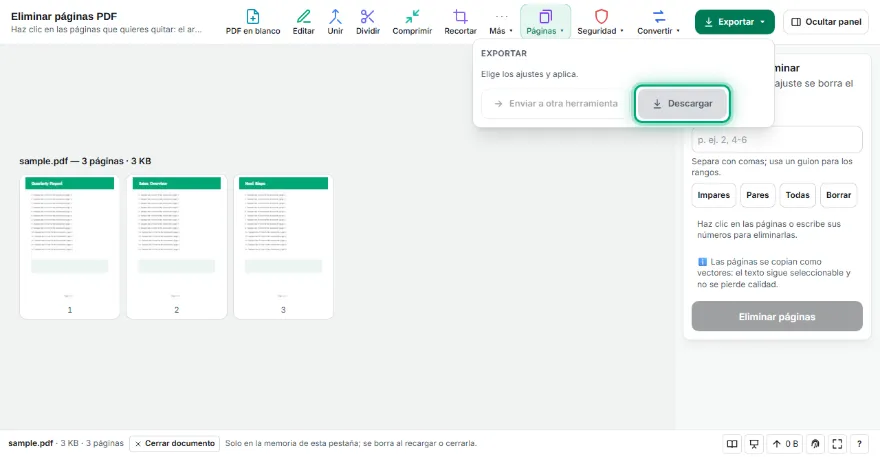This screenshot has height=457, width=880.
Task: Hide the side panel with Ocultar panel
Action: 826,22
